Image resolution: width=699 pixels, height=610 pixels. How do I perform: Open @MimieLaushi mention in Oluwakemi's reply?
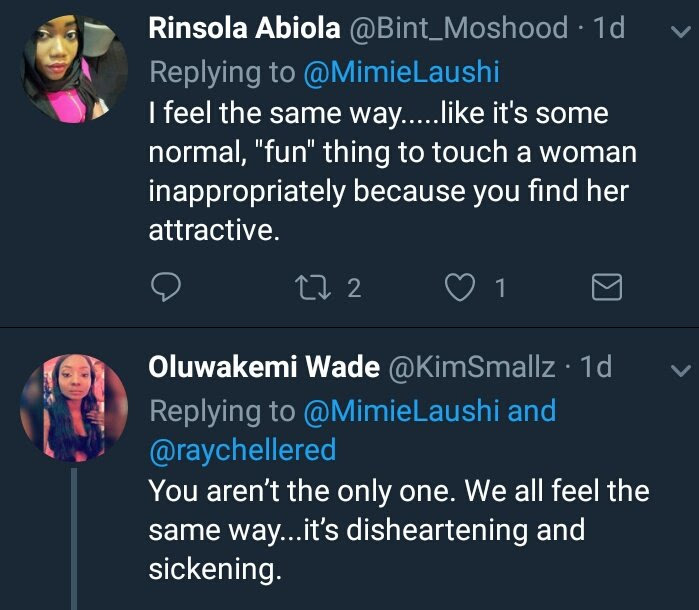(x=398, y=411)
